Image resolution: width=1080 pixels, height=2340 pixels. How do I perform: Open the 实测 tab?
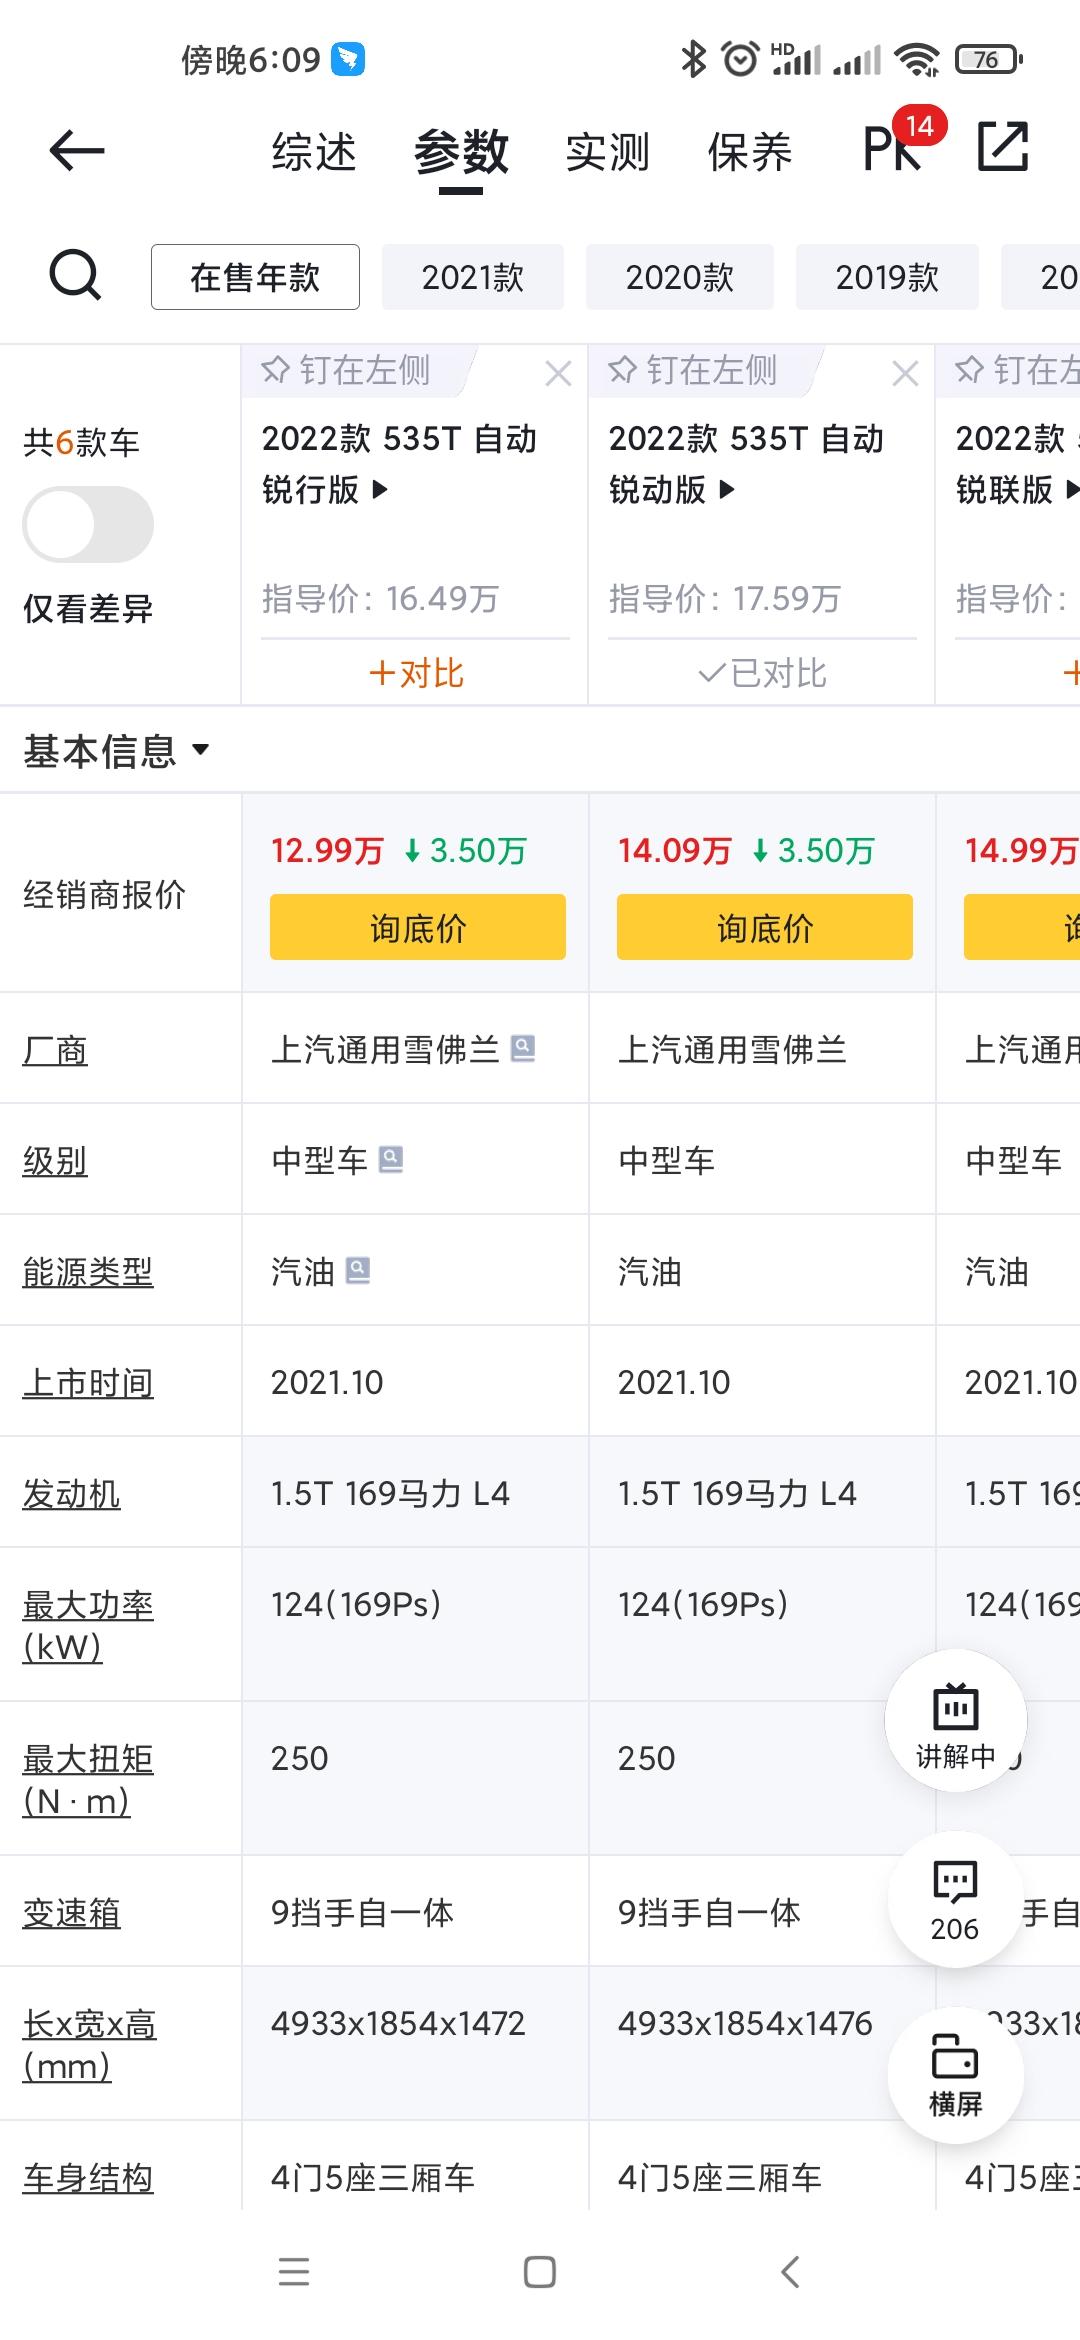[607, 152]
